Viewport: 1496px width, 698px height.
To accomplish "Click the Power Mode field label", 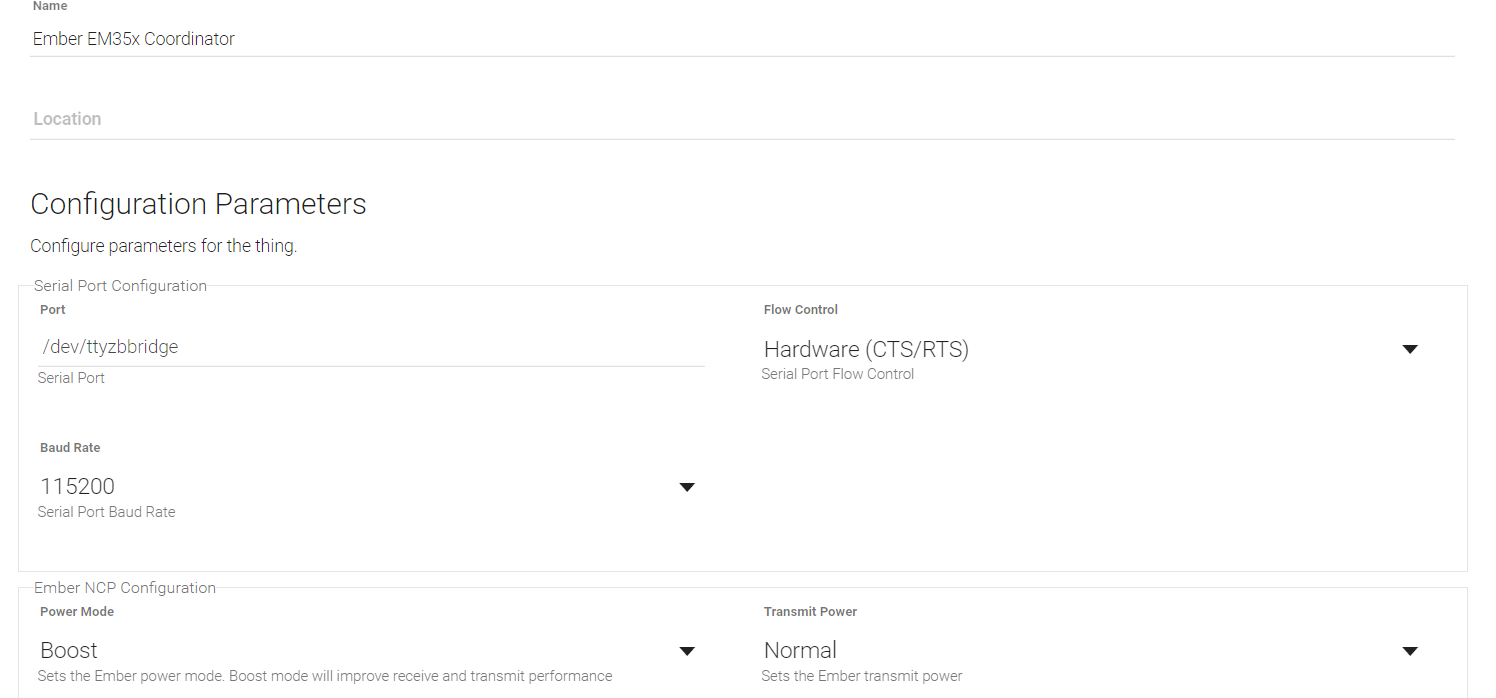I will tap(77, 612).
